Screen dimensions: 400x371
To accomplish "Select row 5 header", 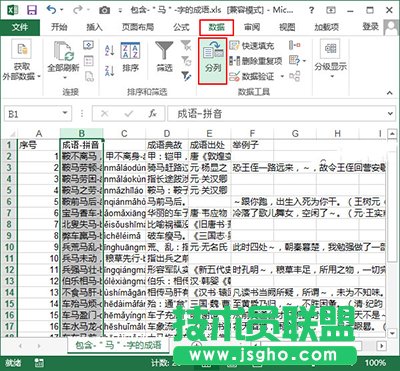I will pos(9,190).
